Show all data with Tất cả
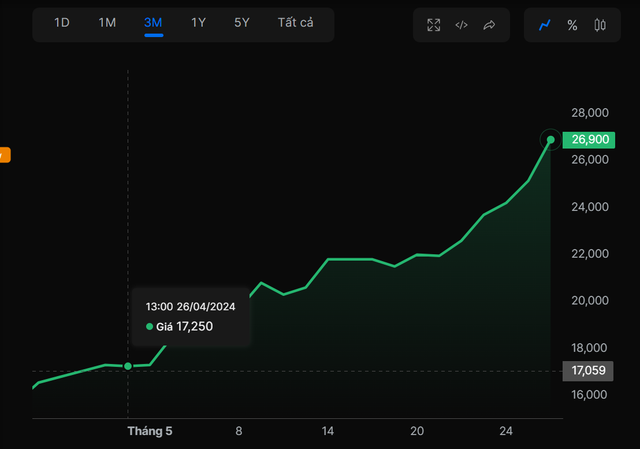This screenshot has height=449, width=640. click(x=296, y=23)
